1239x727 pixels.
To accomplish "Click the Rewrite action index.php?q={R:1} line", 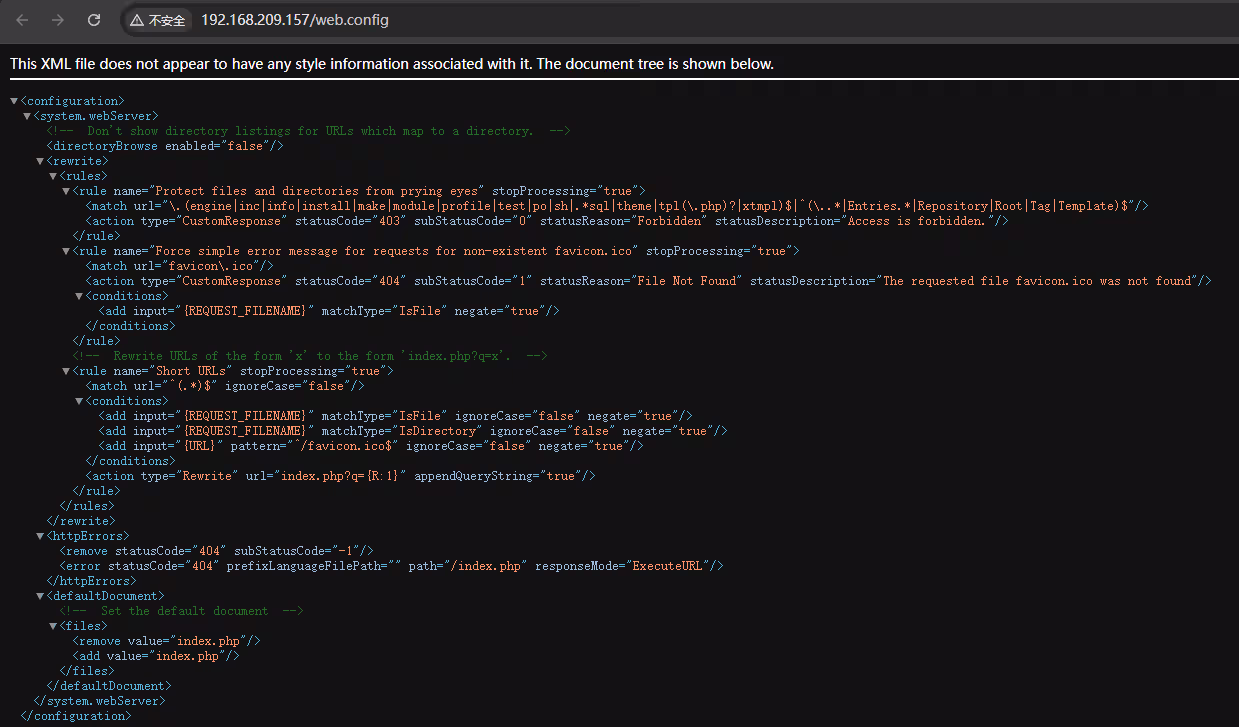I will pos(340,476).
